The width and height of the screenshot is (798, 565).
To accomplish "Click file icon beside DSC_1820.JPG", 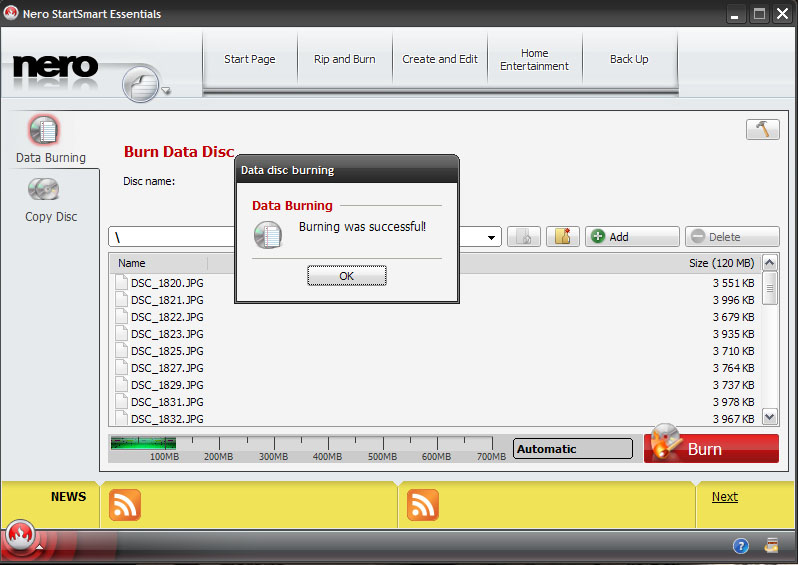I will pos(121,282).
